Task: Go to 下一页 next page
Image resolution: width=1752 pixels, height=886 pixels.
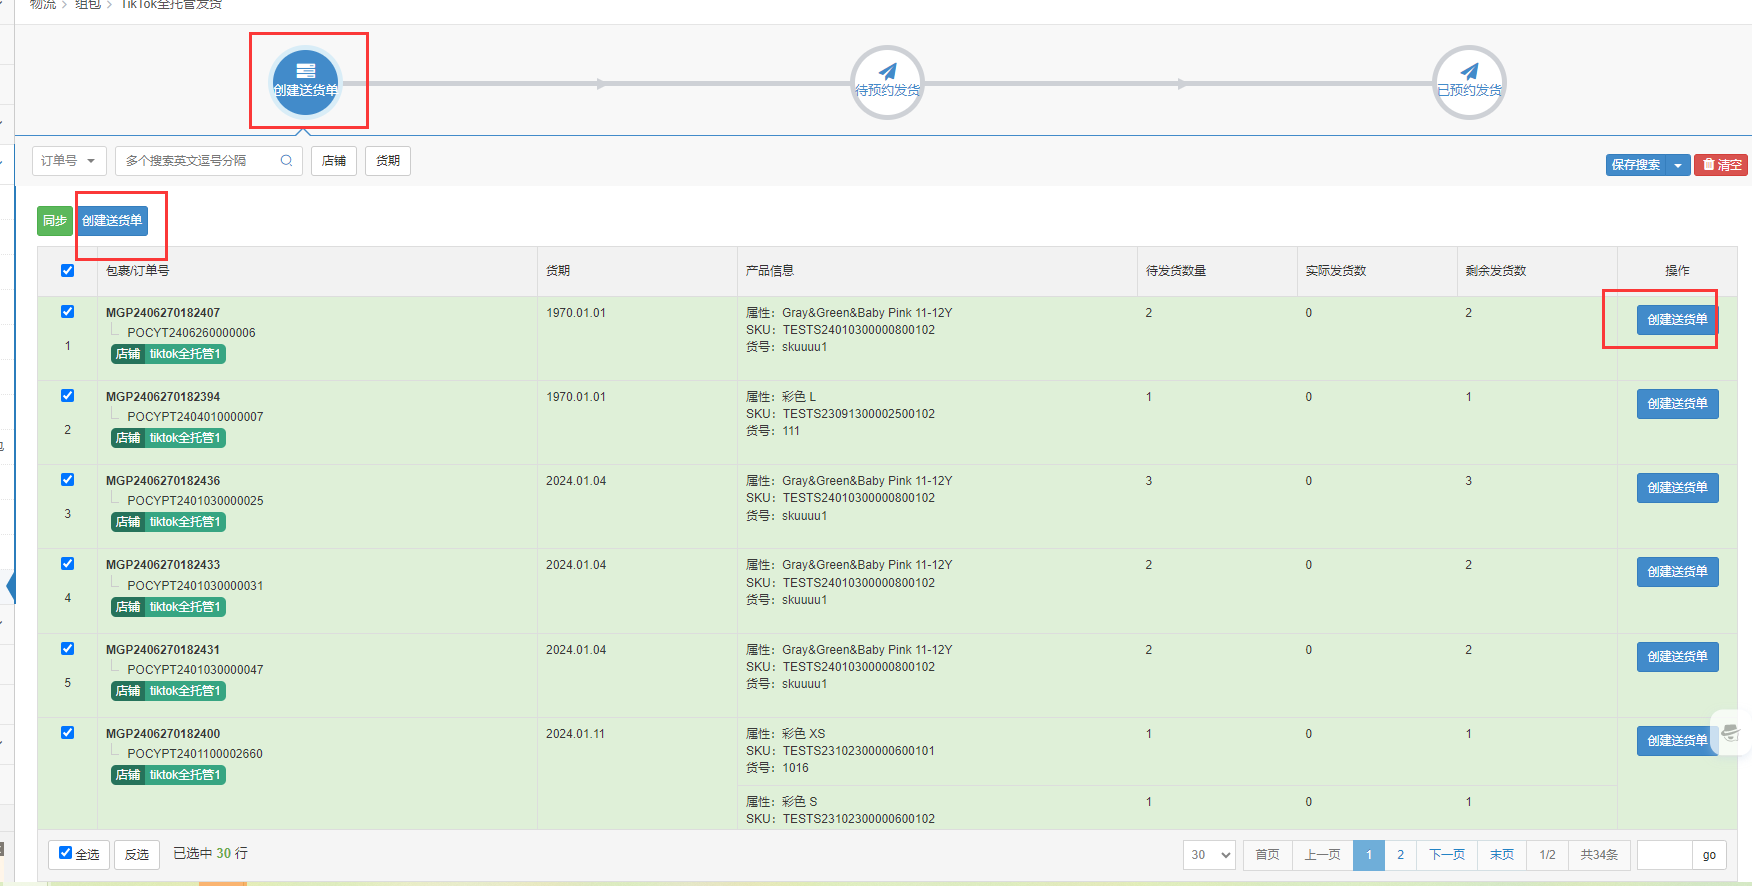Action: [x=1446, y=855]
